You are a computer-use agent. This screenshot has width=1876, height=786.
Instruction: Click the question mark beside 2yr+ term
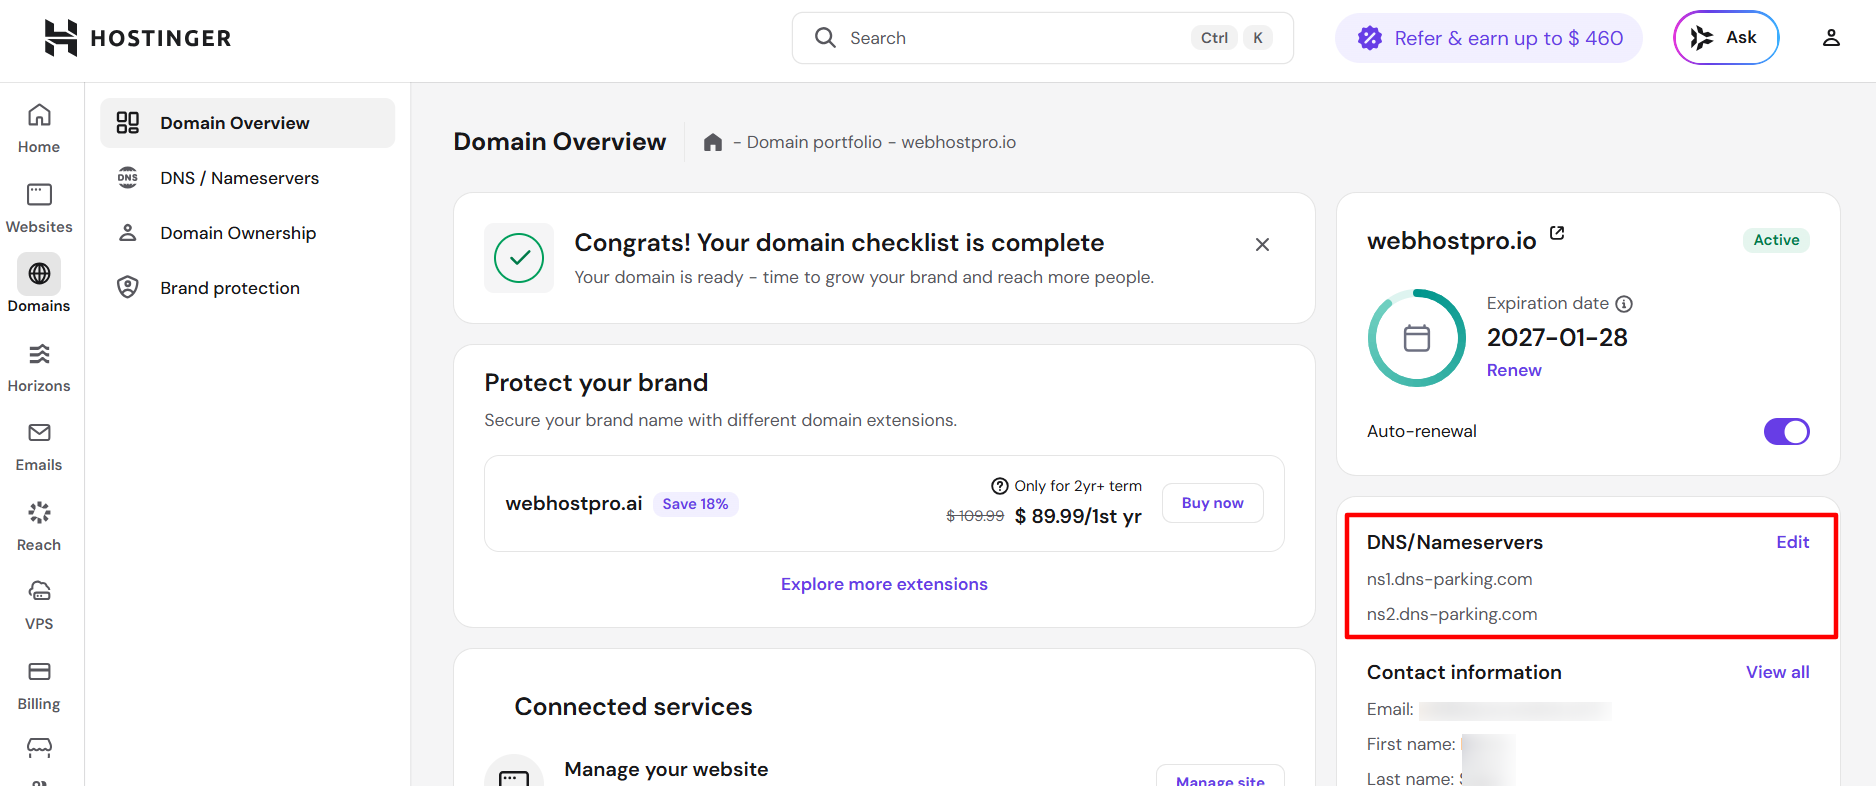tap(999, 486)
